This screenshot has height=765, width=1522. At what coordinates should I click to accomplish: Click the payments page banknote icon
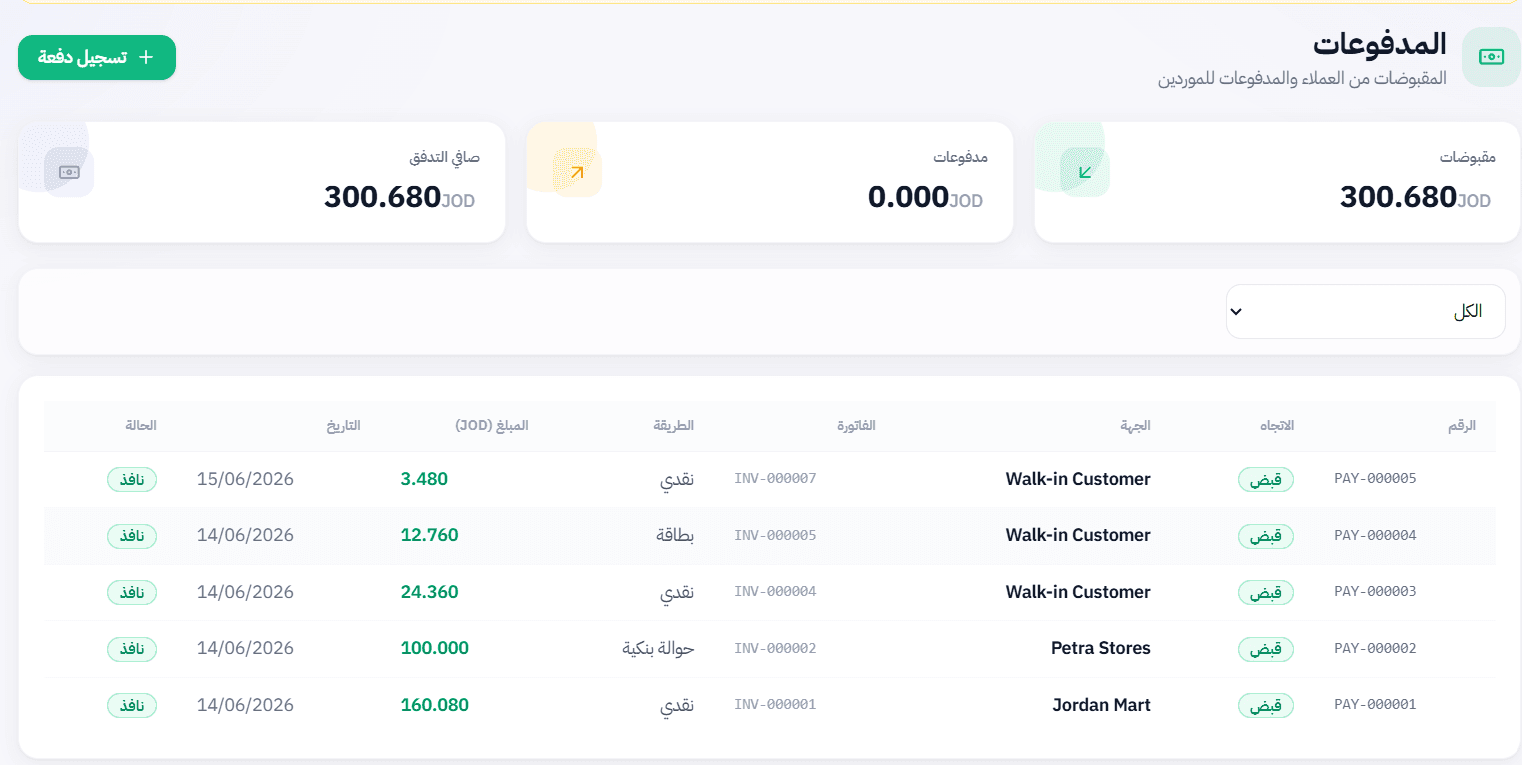(x=1491, y=57)
